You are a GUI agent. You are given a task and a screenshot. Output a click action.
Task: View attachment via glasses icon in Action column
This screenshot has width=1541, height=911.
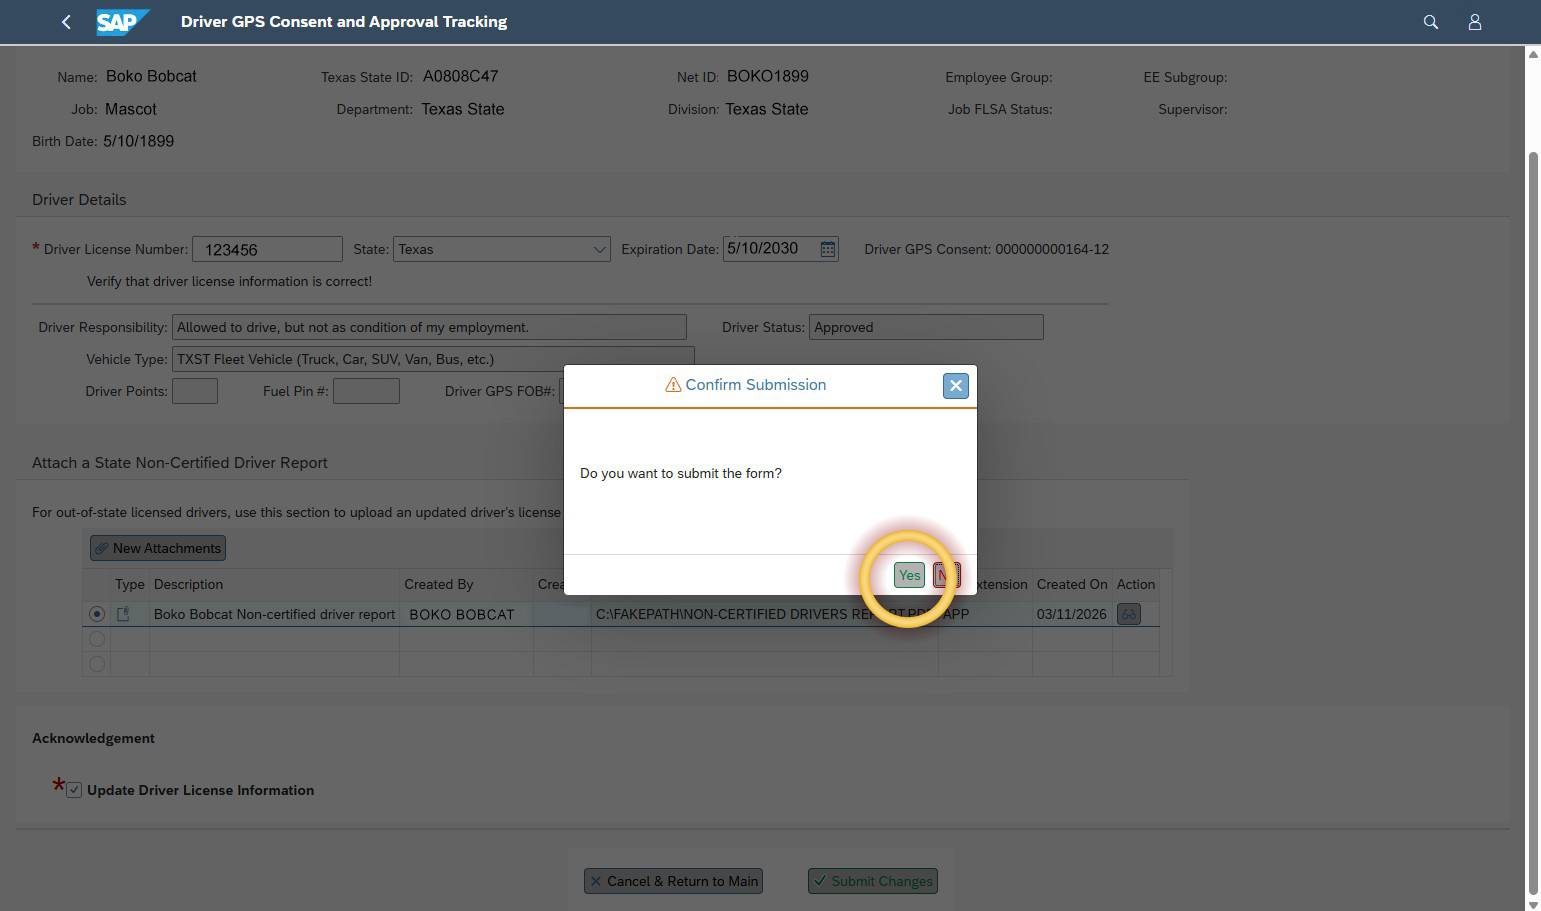1128,613
